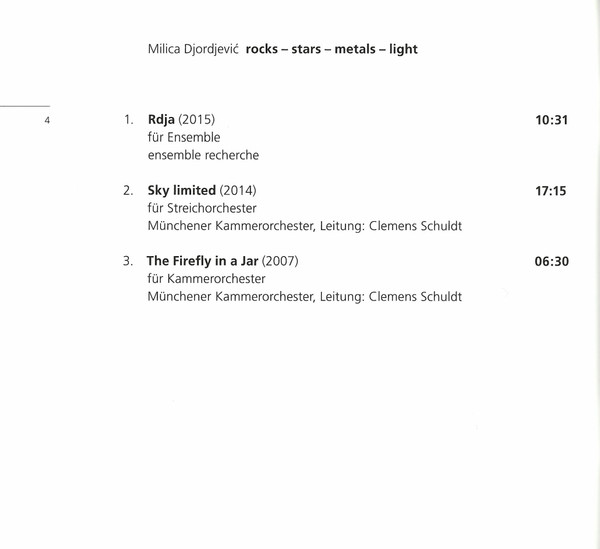The image size is (600, 549).
Task: Select the Münchener Kammerorchester line under Sky limited
Action: tap(304, 226)
